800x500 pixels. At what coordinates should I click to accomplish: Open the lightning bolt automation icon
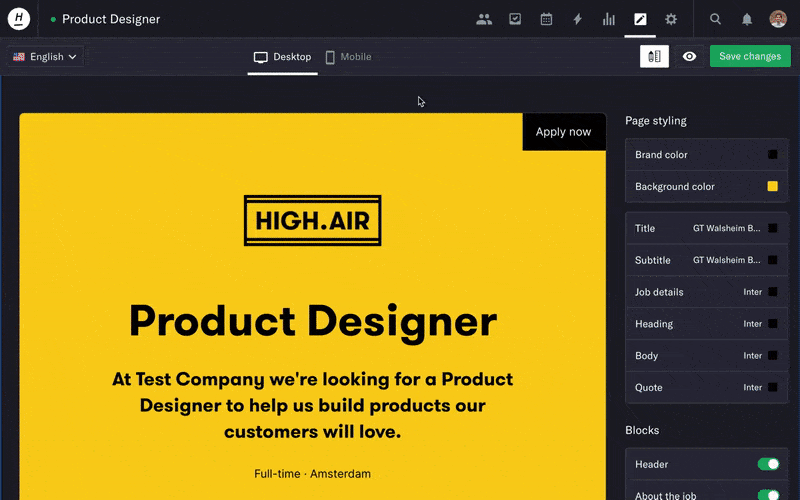tap(578, 19)
